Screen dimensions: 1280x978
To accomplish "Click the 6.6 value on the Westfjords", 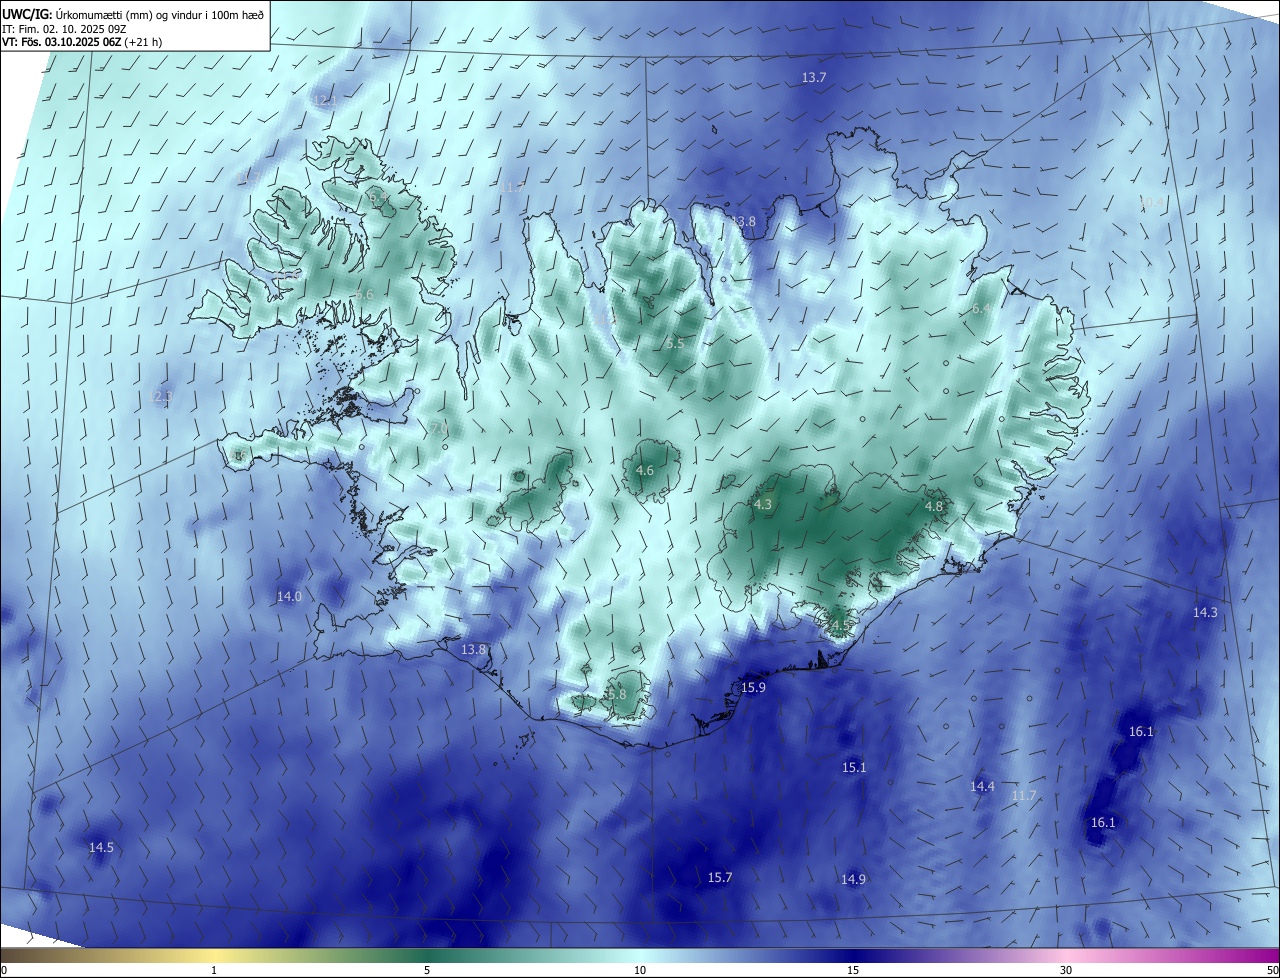I will (364, 295).
